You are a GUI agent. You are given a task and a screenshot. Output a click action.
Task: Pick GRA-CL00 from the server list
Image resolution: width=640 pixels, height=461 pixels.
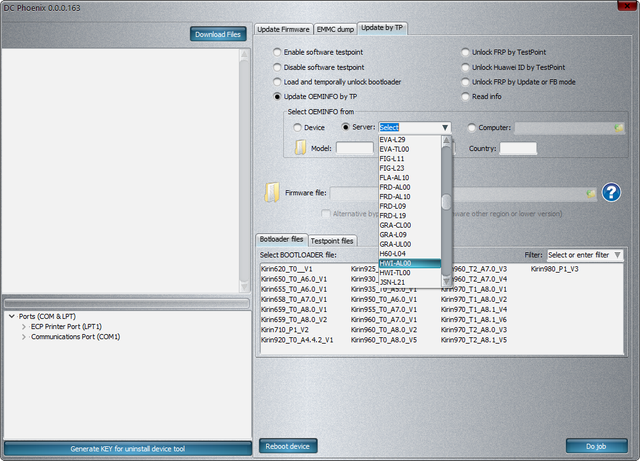pyautogui.click(x=410, y=225)
